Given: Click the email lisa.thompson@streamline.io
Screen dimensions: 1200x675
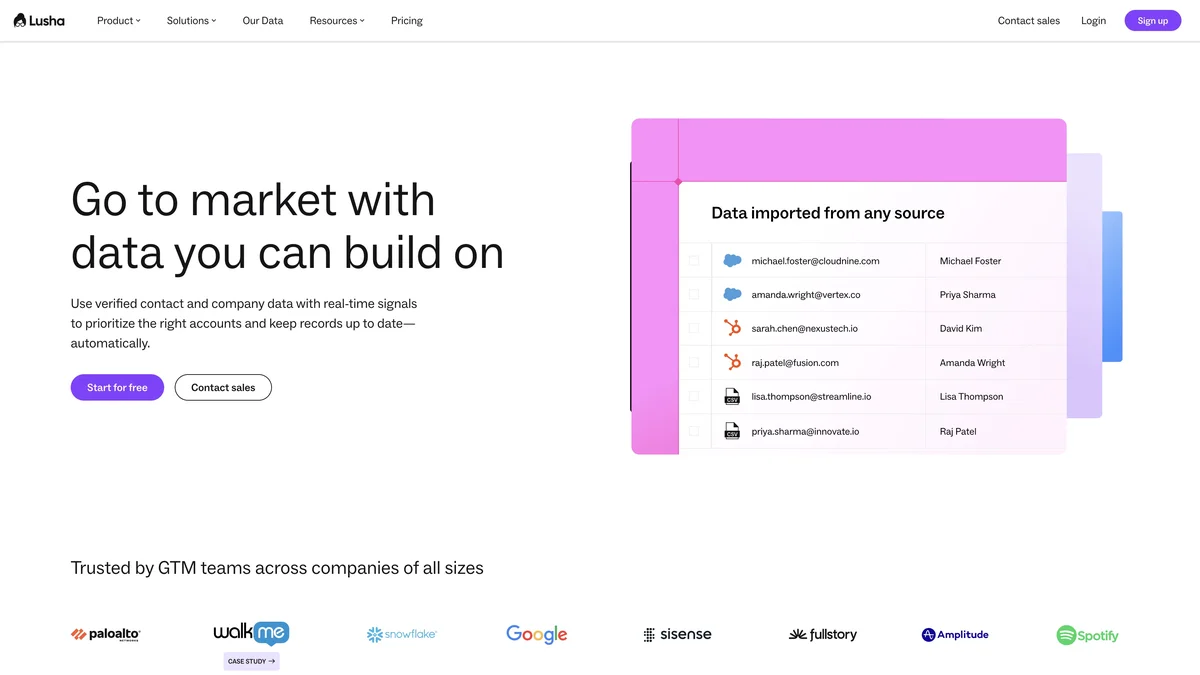Looking at the screenshot, I should click(811, 396).
